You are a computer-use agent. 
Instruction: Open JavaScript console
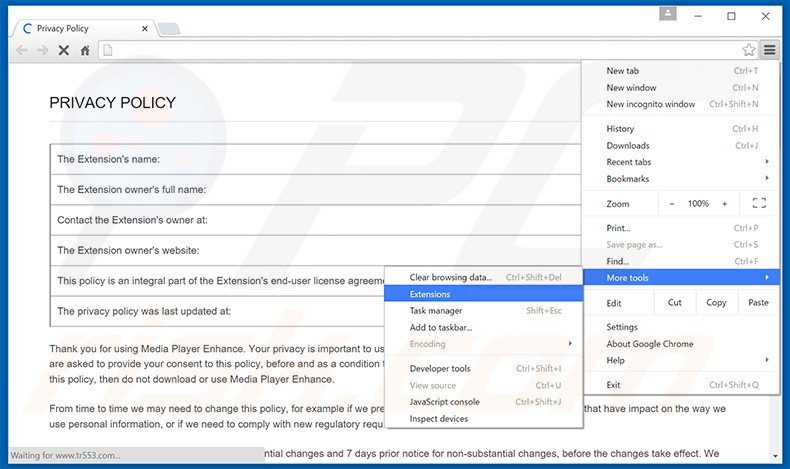tap(484, 402)
